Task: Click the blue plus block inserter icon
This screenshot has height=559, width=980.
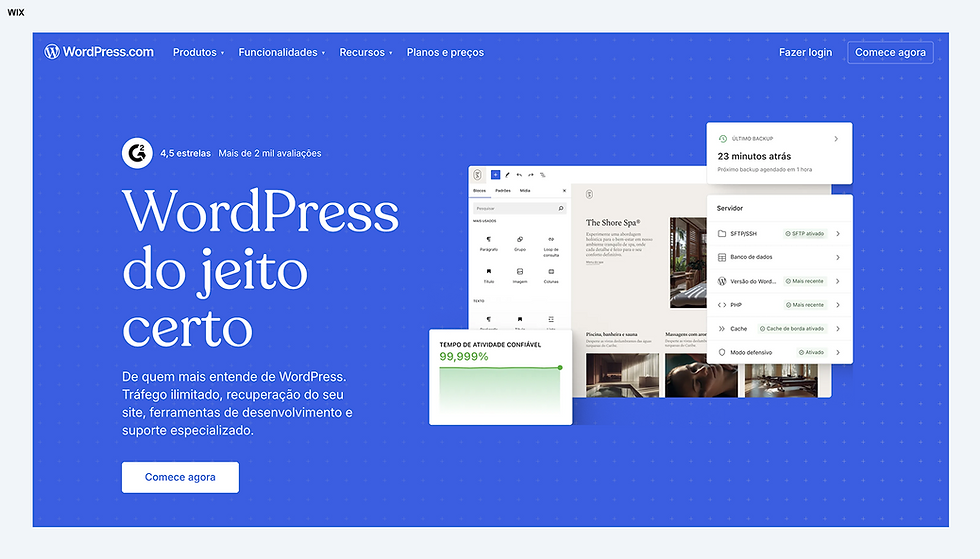Action: coord(495,175)
